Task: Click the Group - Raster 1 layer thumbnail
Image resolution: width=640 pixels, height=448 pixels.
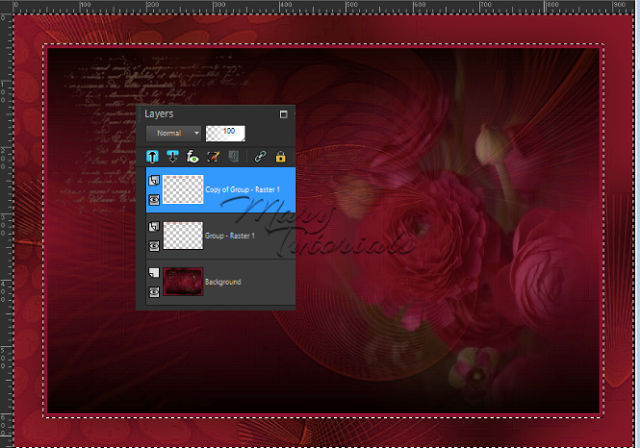Action: point(183,236)
